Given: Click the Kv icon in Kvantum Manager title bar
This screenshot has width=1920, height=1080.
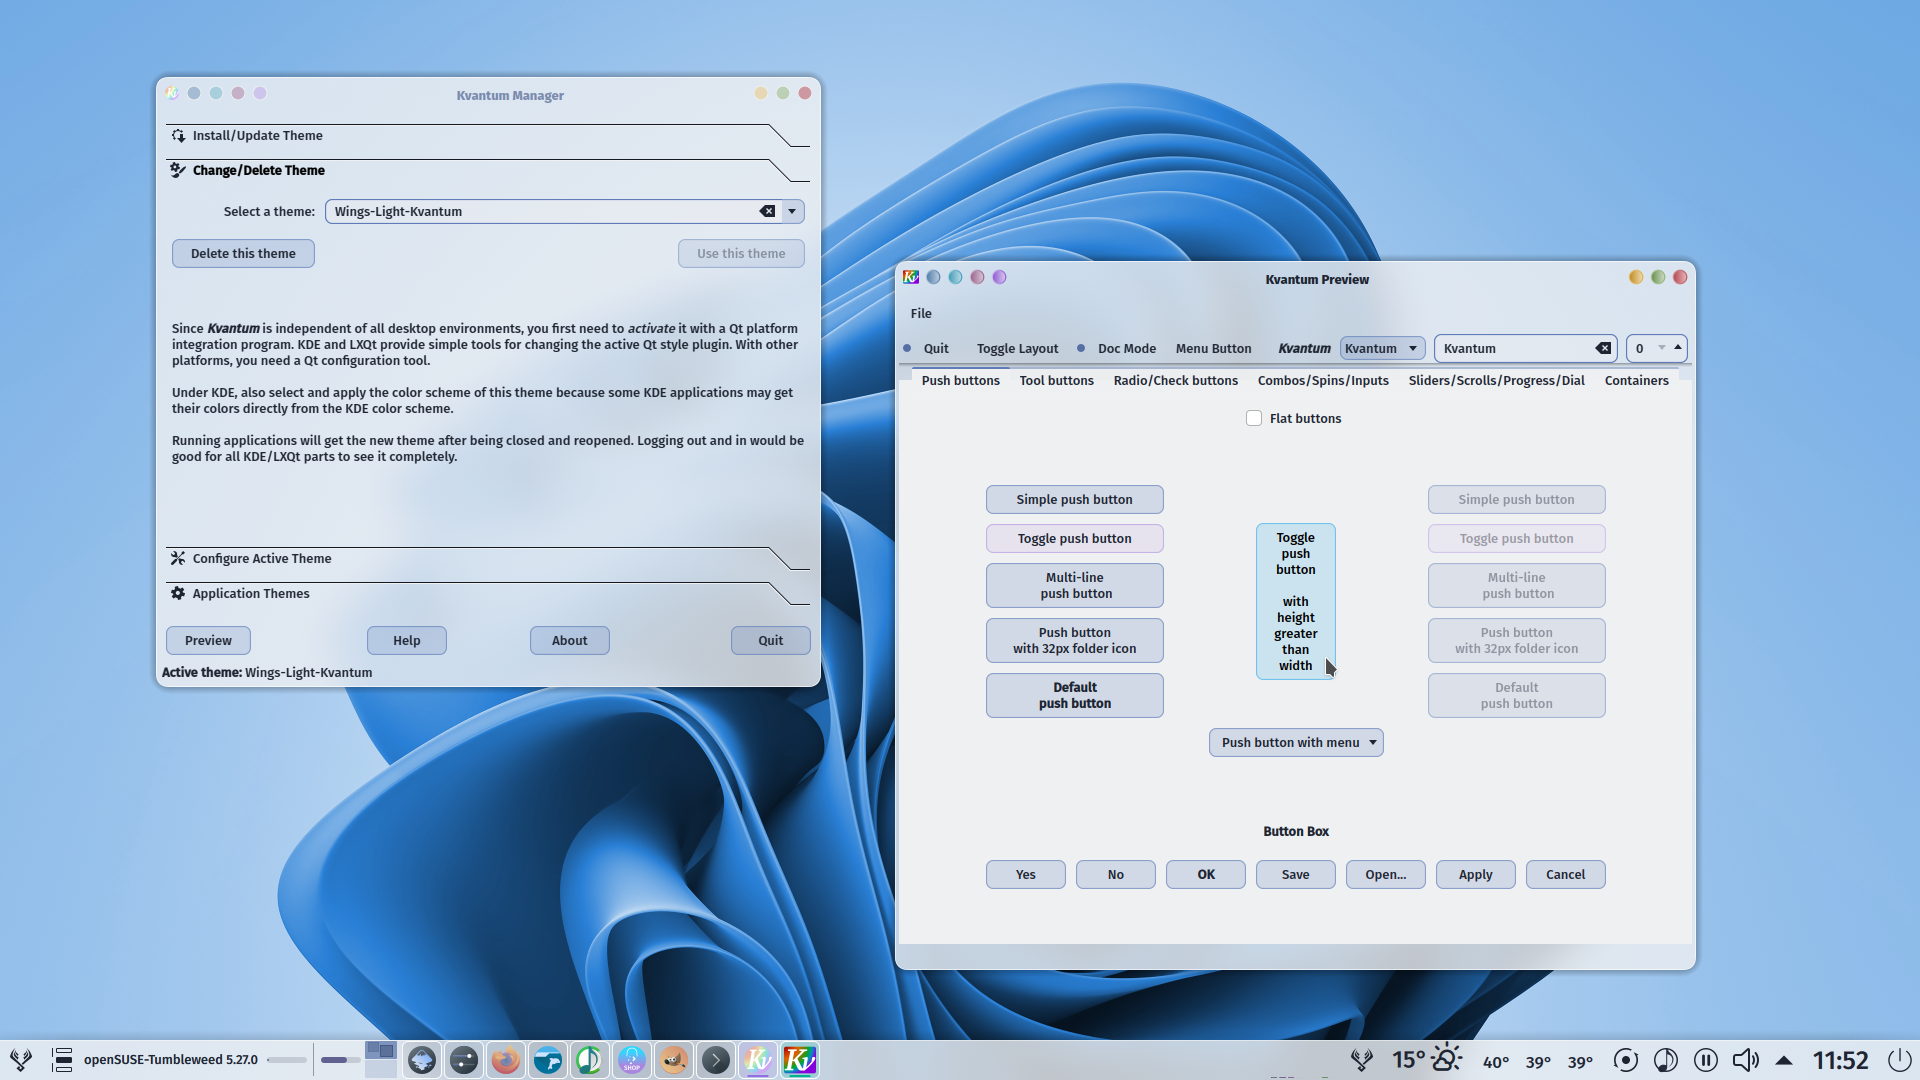Looking at the screenshot, I should point(172,93).
